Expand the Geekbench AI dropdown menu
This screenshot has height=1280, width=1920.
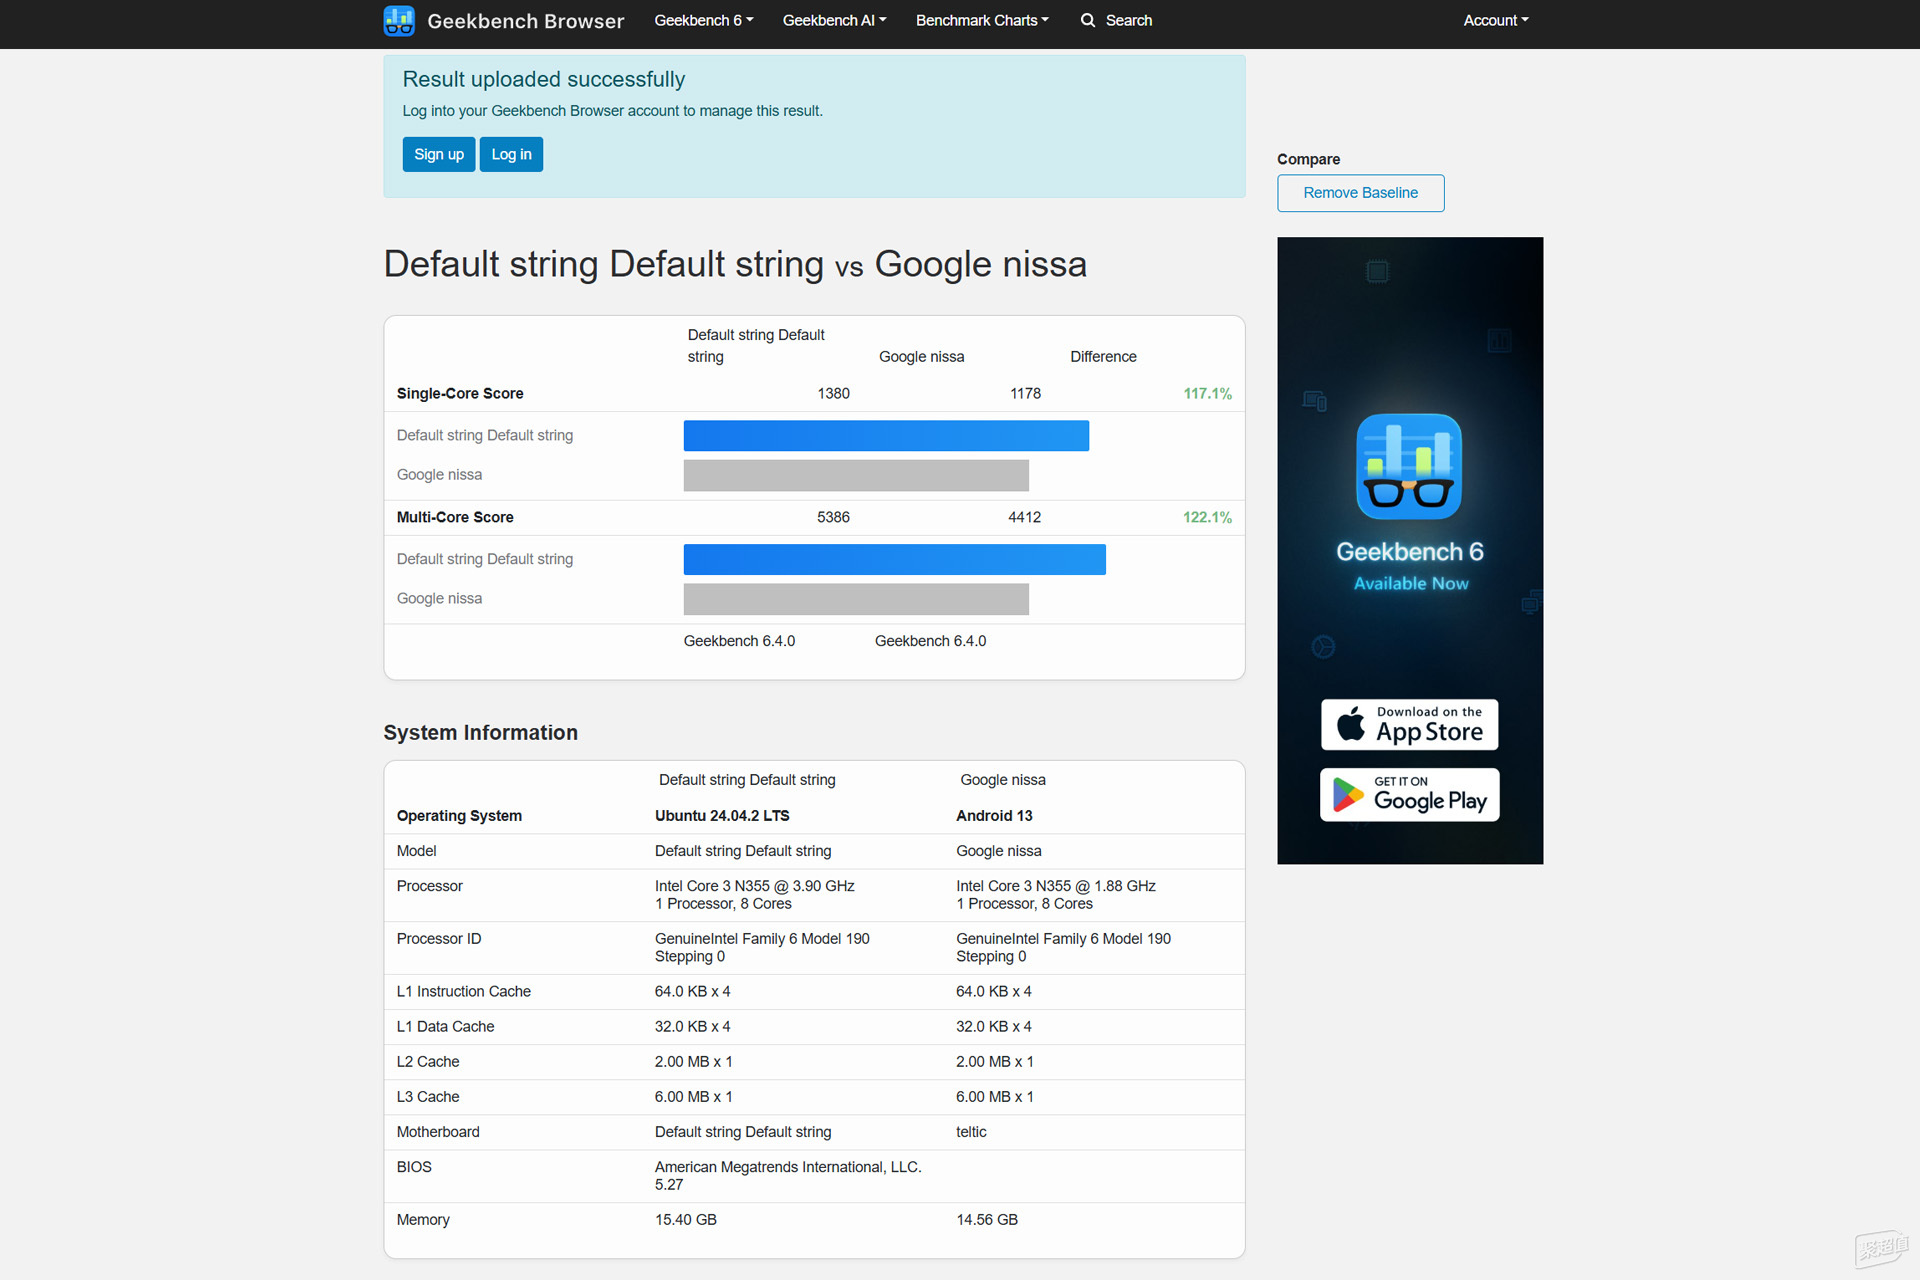(834, 20)
